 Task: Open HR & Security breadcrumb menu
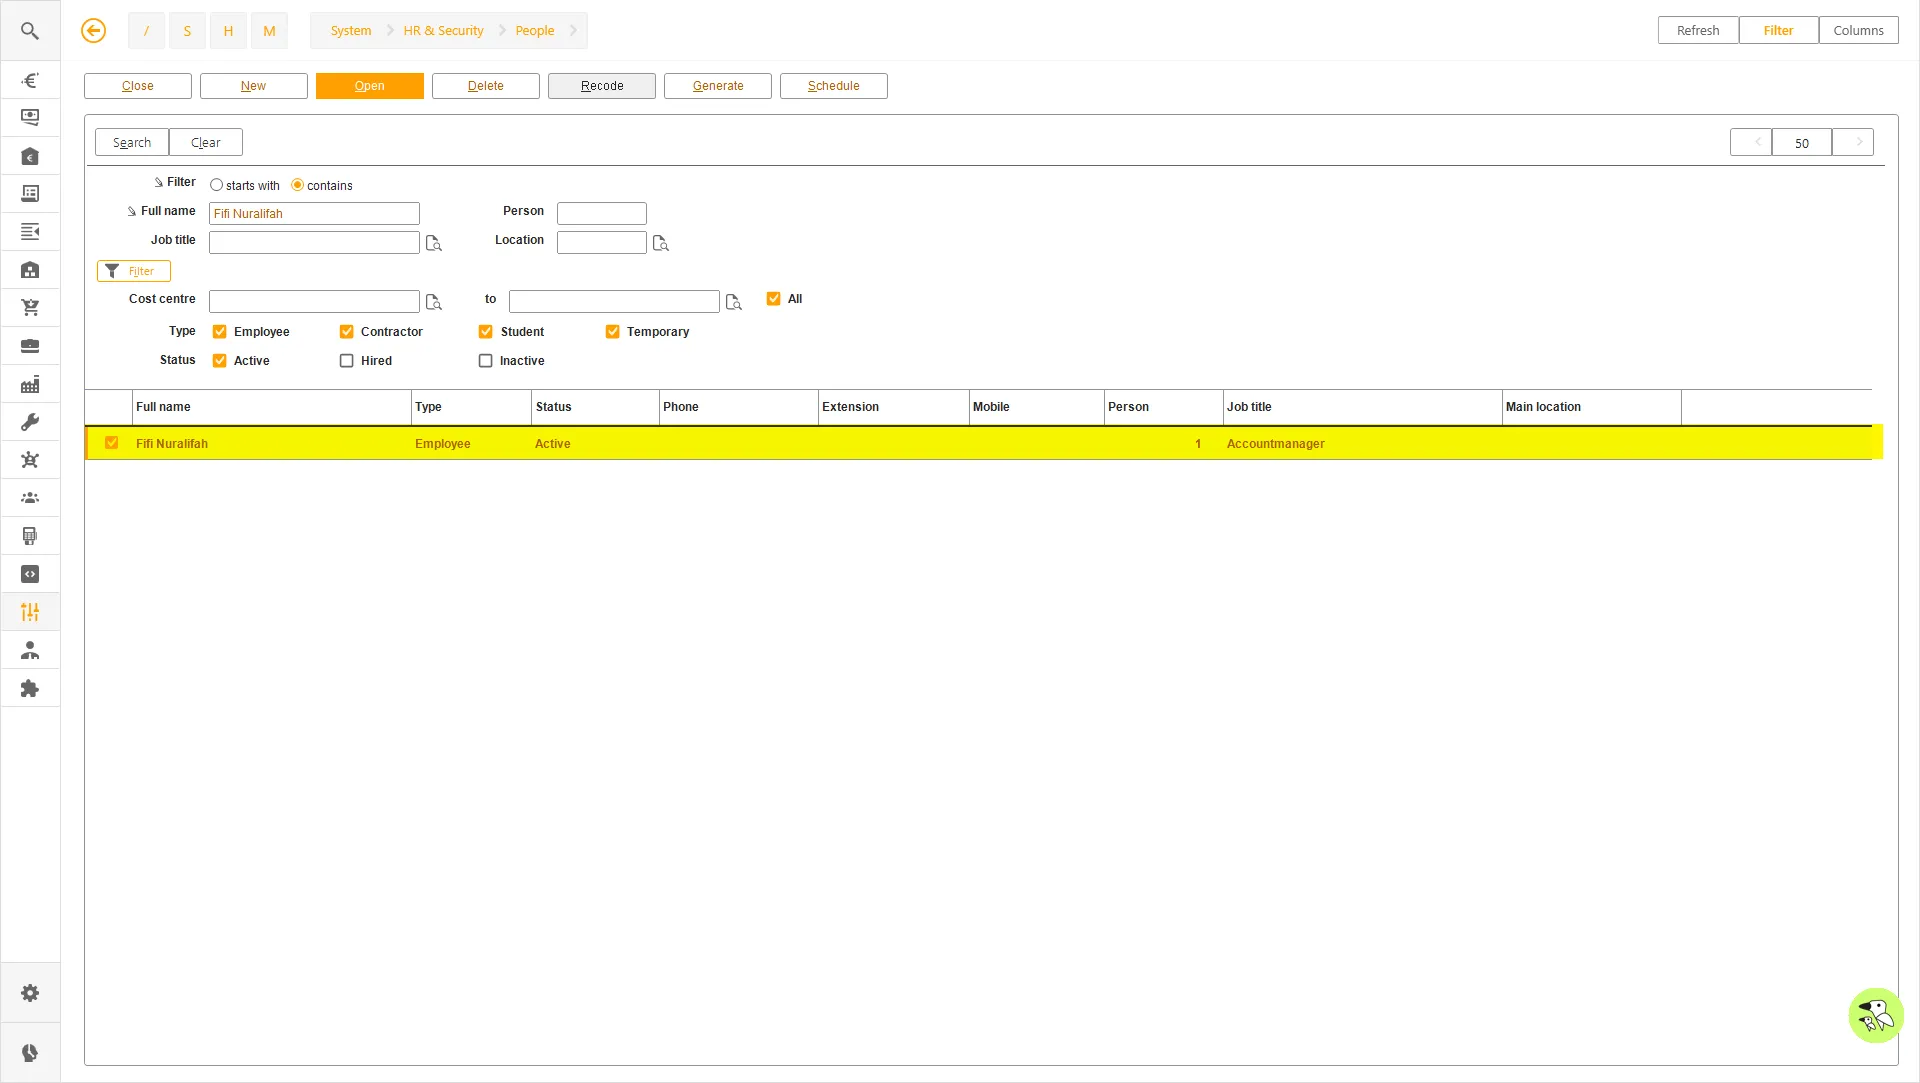(x=443, y=31)
